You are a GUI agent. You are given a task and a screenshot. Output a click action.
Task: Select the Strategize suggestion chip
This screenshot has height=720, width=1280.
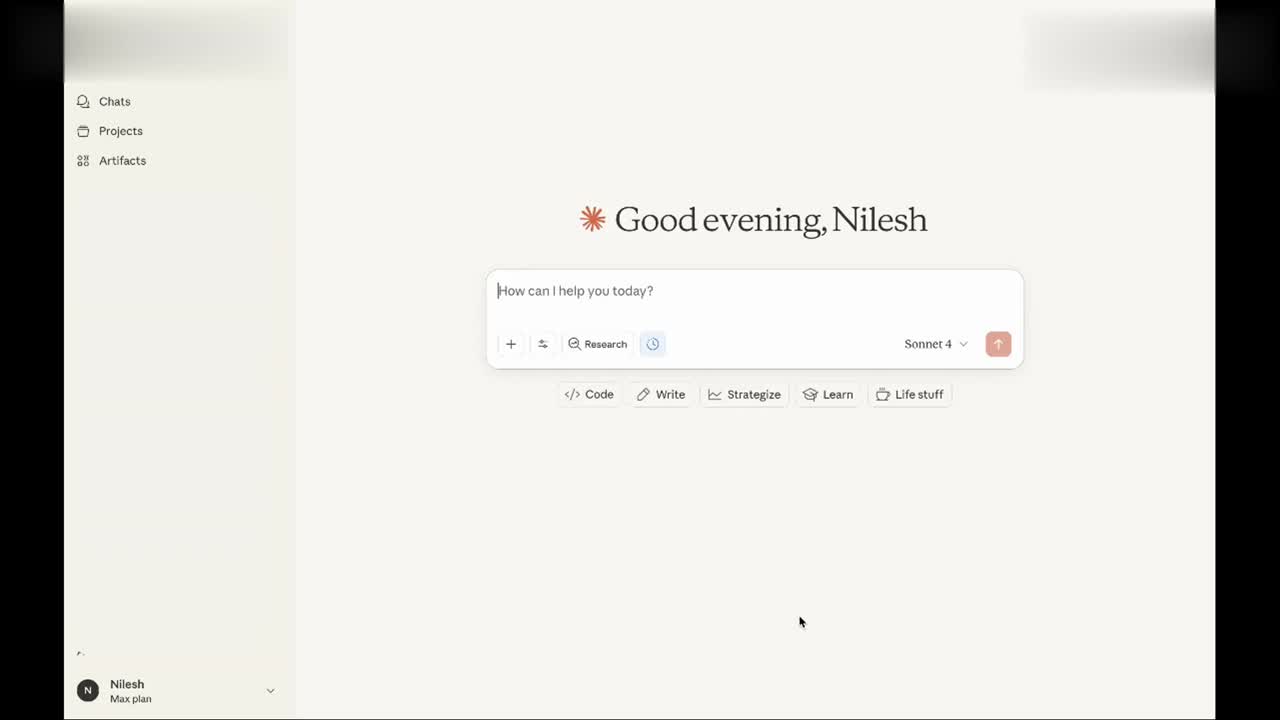pyautogui.click(x=744, y=394)
